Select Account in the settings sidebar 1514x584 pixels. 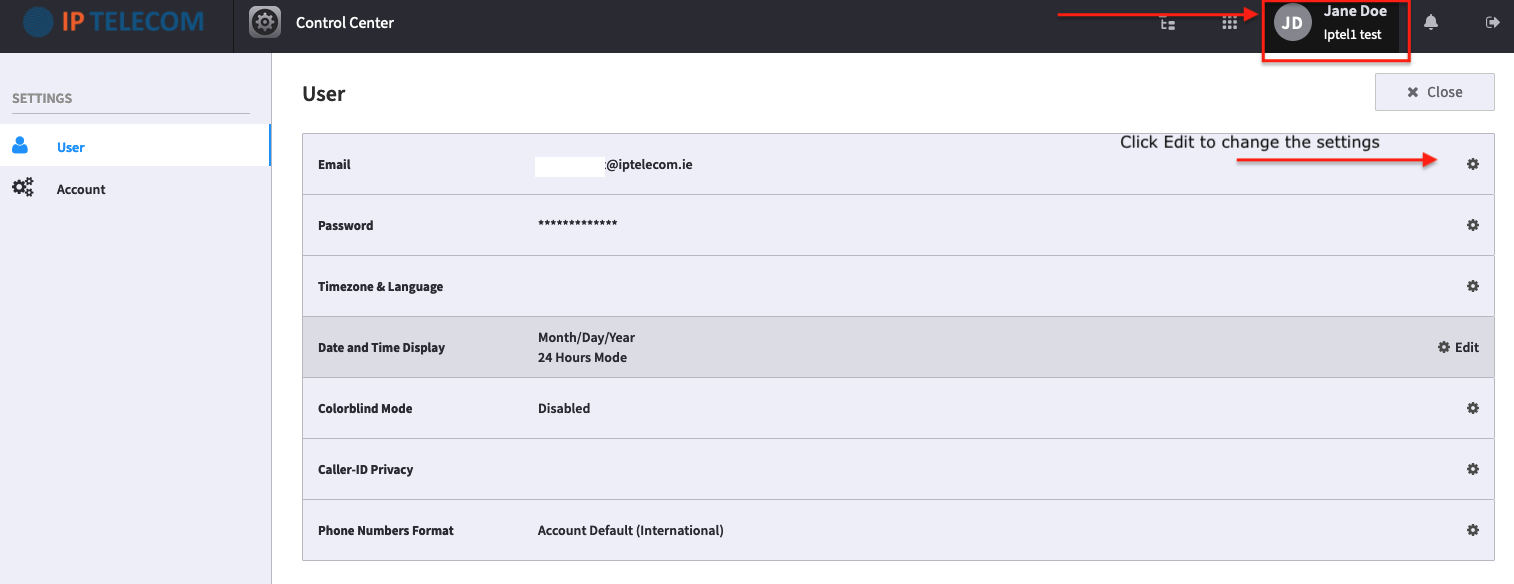pyautogui.click(x=135, y=189)
